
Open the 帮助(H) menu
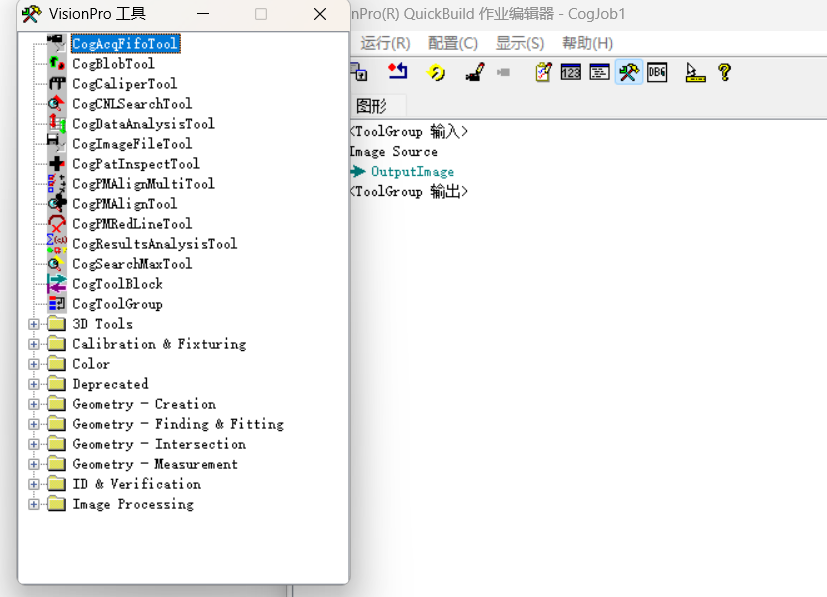(x=587, y=43)
